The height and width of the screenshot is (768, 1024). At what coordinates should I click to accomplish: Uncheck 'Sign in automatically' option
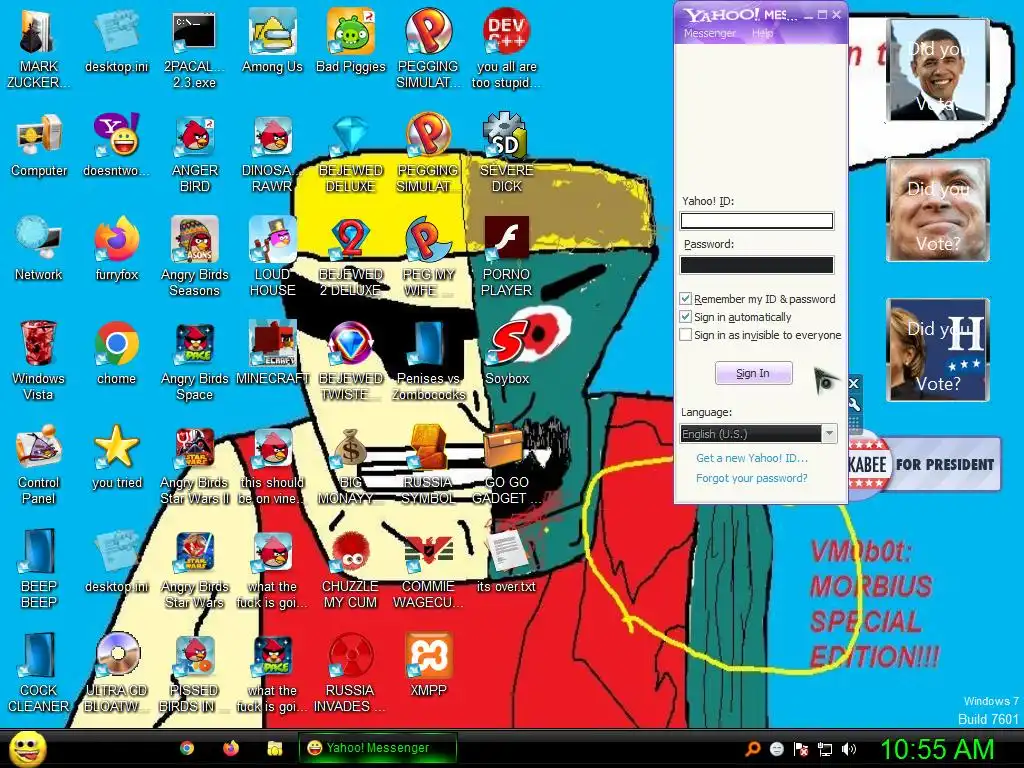(685, 317)
